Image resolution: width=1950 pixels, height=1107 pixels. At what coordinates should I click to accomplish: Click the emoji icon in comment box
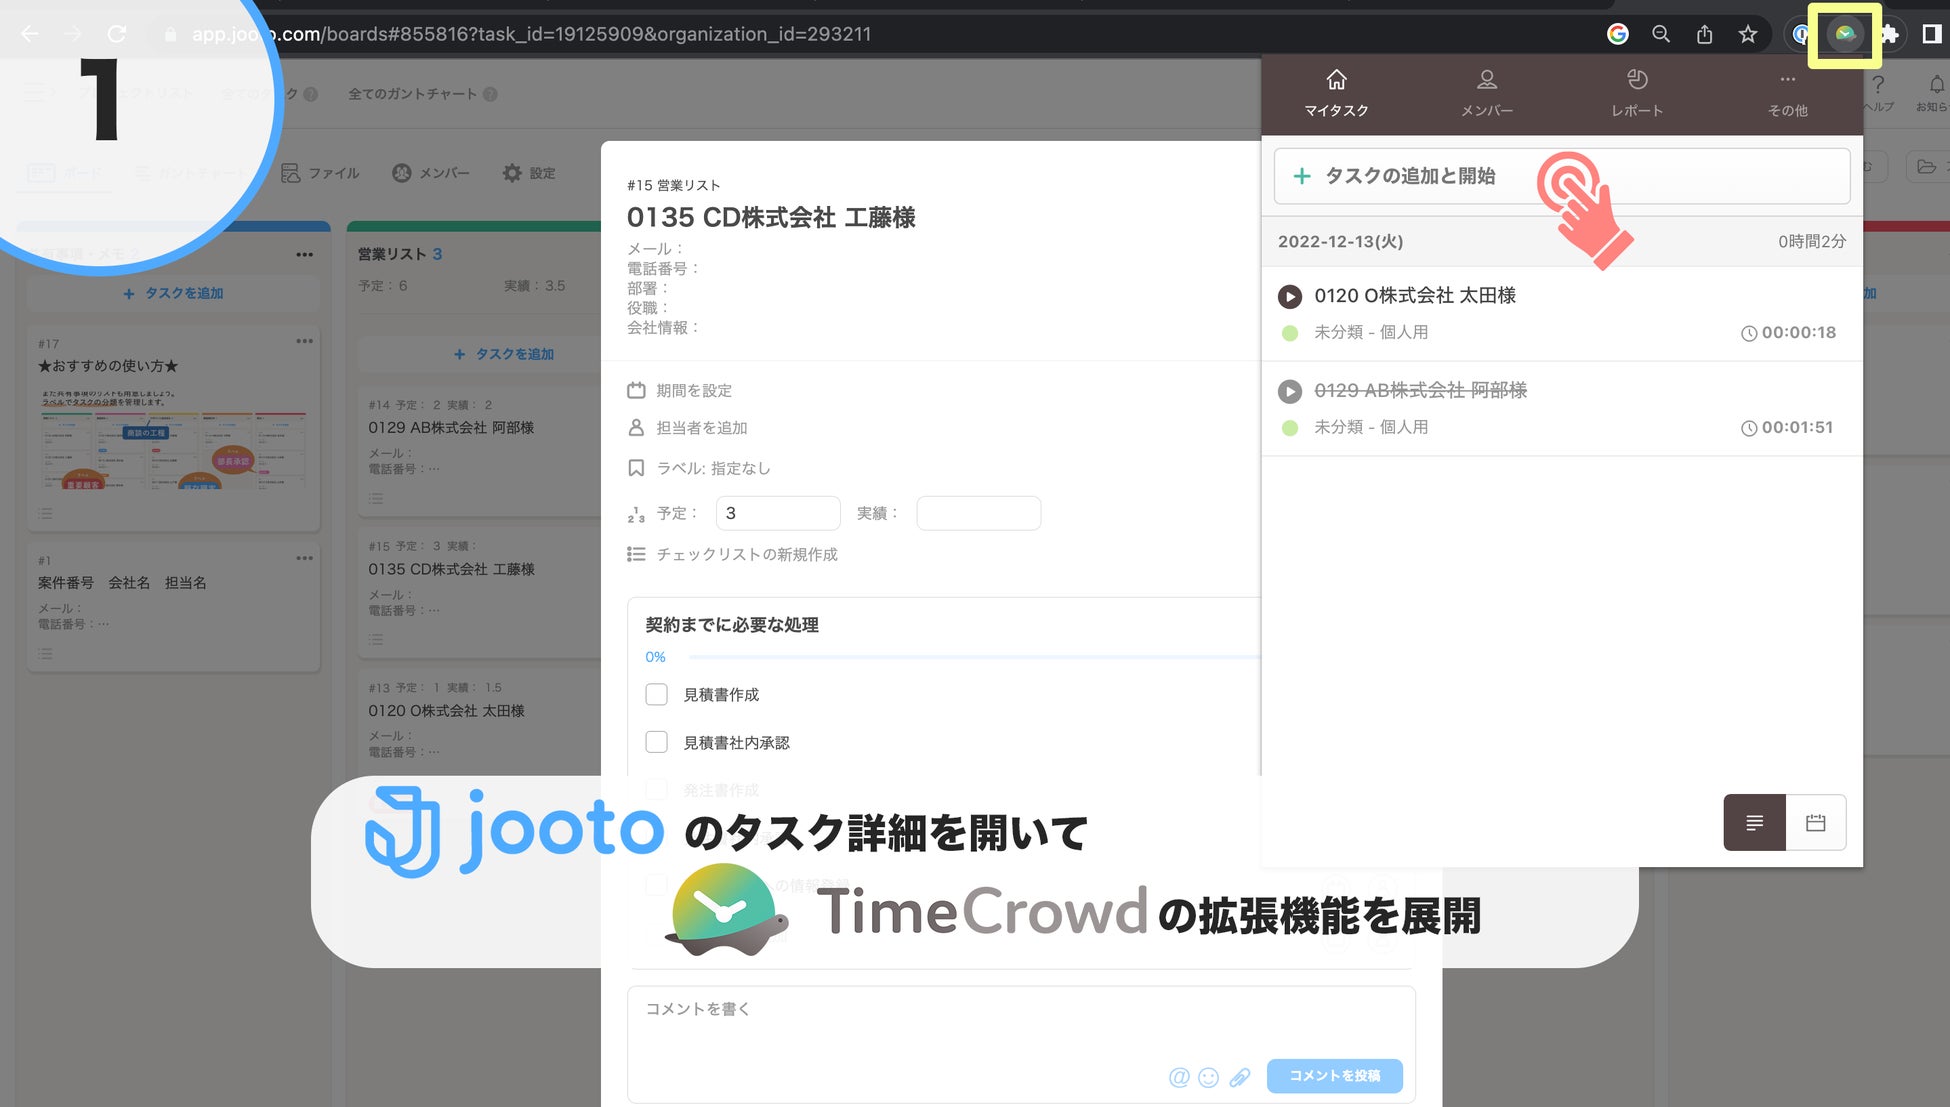click(x=1208, y=1077)
